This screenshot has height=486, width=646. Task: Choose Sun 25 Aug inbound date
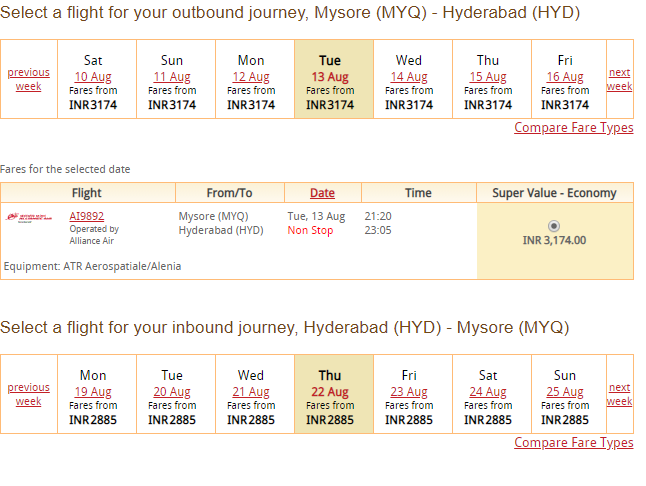coord(565,392)
